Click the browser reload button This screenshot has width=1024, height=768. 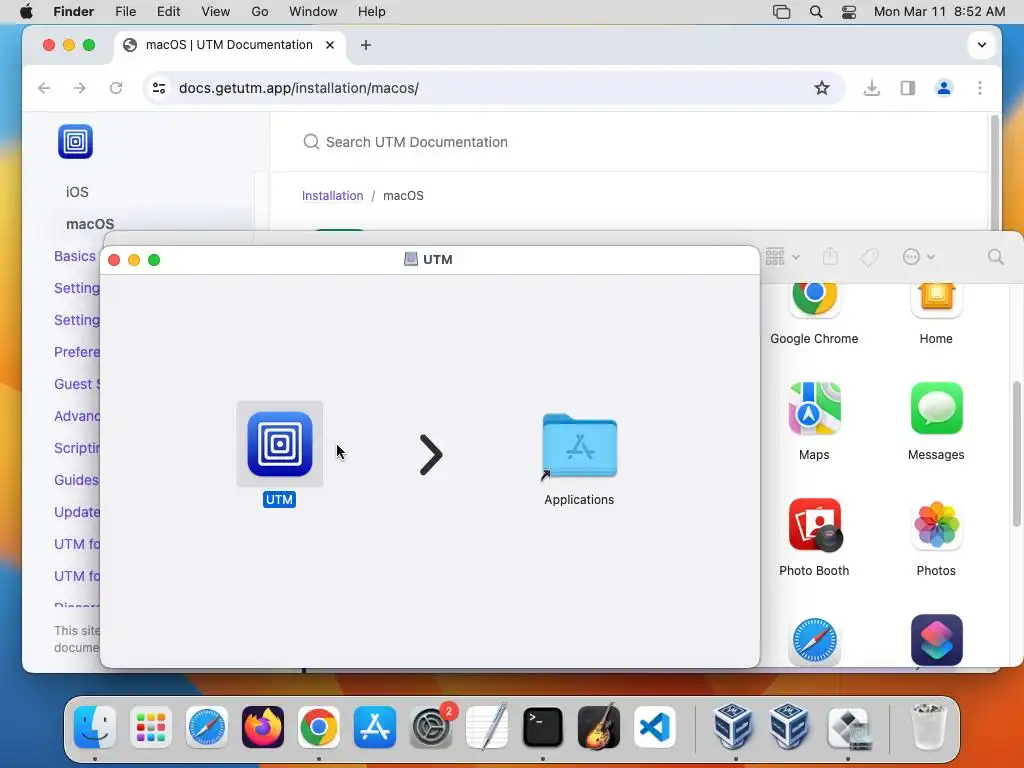click(x=116, y=88)
